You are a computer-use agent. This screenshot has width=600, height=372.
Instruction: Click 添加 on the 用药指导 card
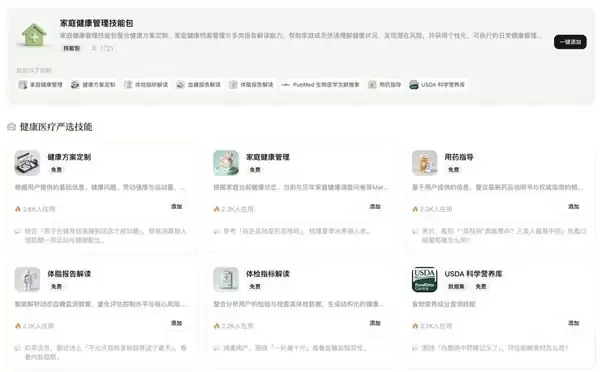coord(573,207)
